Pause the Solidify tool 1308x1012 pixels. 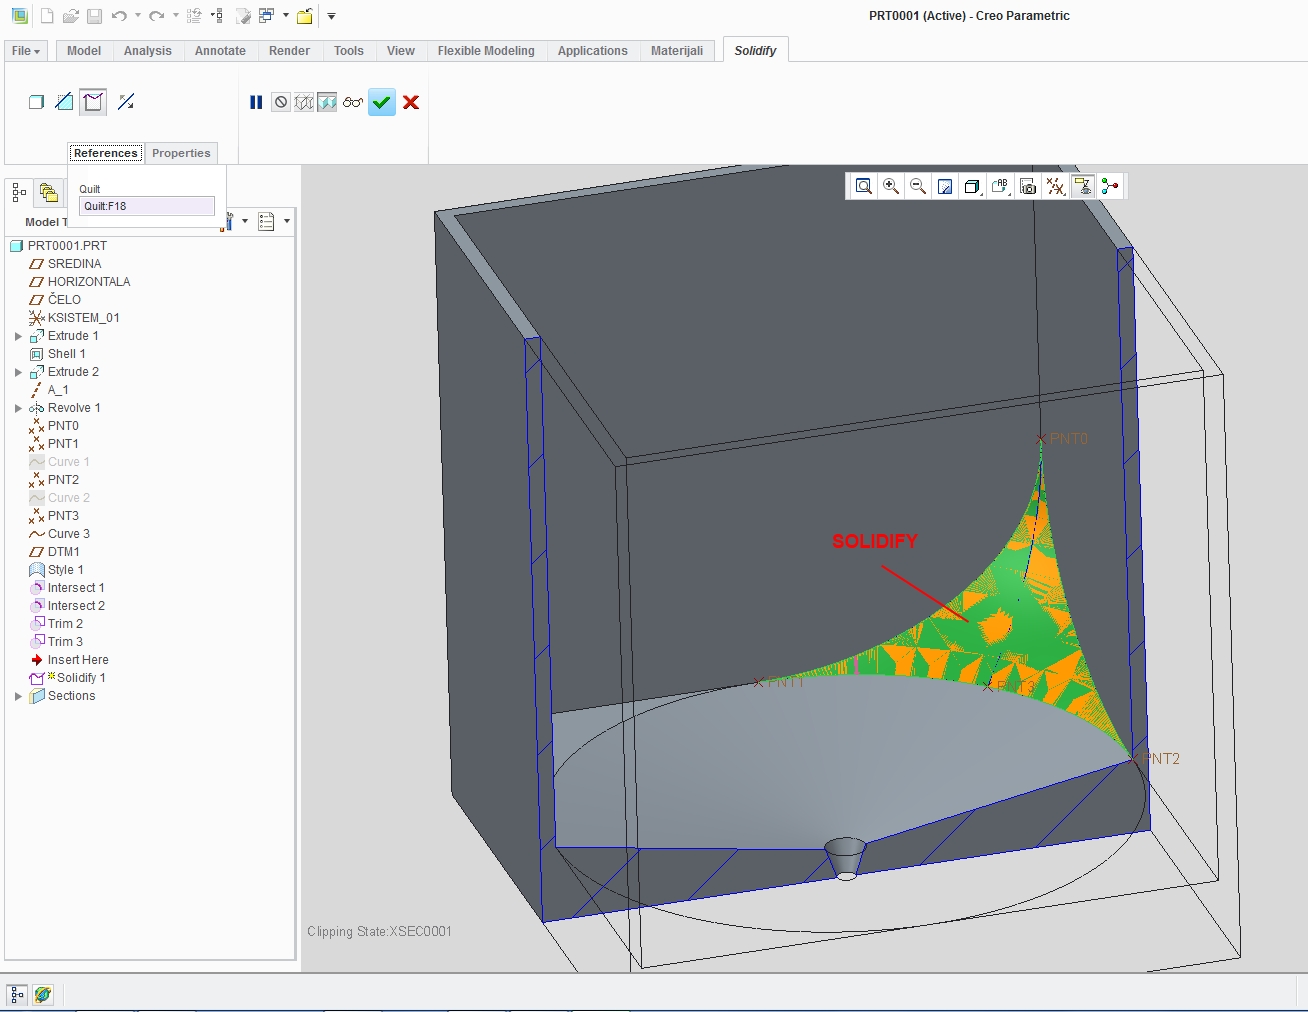(x=256, y=102)
